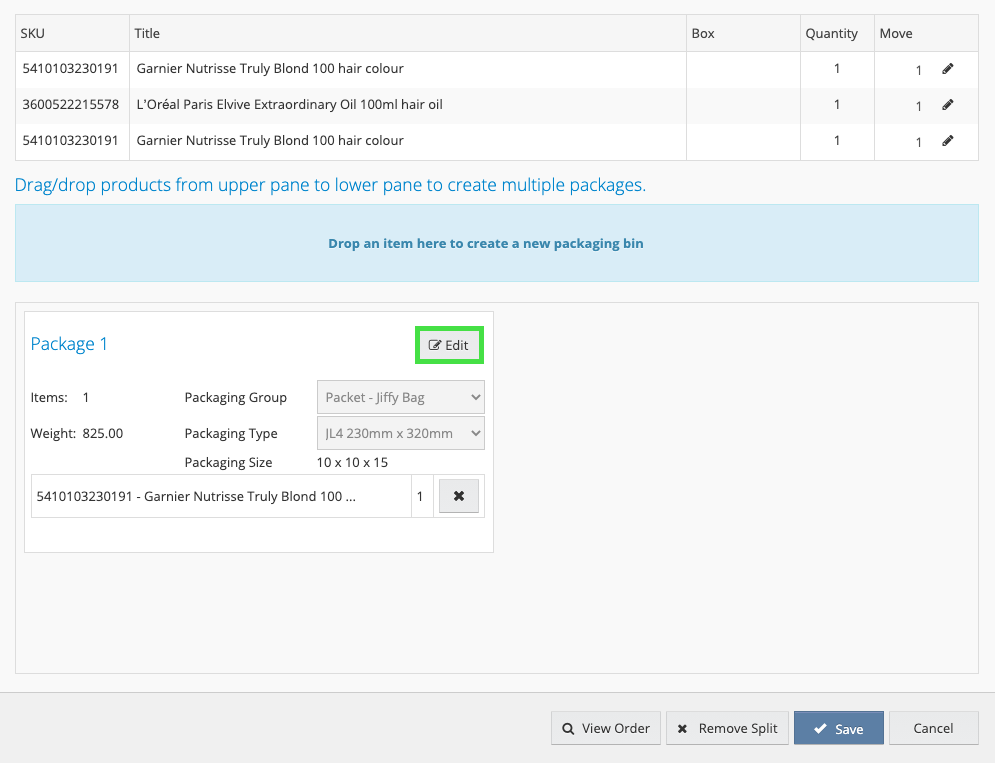Click the Move column header
Image resolution: width=995 pixels, height=763 pixels.
click(895, 33)
